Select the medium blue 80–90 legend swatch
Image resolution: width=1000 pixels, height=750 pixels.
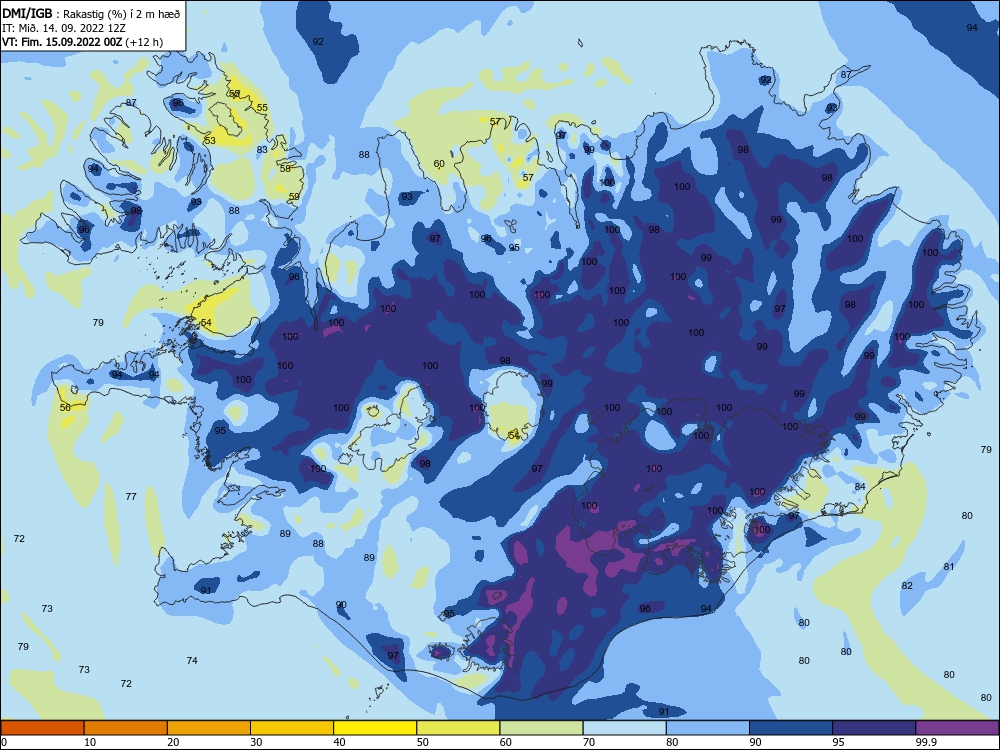click(x=708, y=728)
